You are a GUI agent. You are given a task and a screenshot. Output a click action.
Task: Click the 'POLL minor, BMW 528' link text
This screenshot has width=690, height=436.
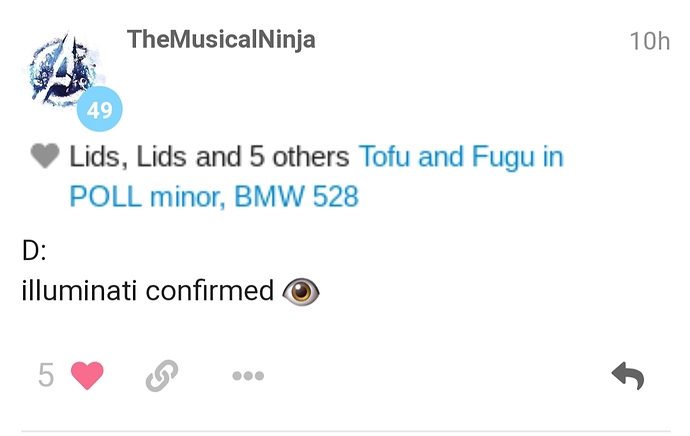tap(213, 196)
